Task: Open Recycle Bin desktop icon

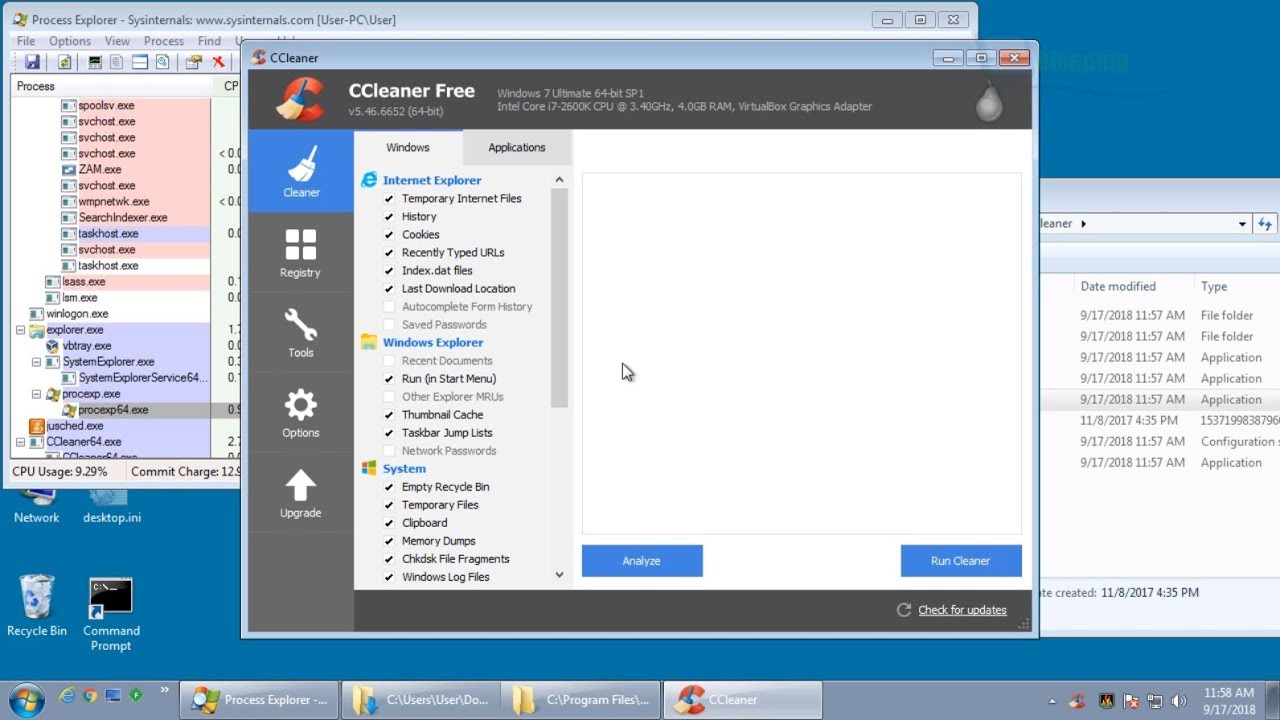Action: [x=37, y=606]
